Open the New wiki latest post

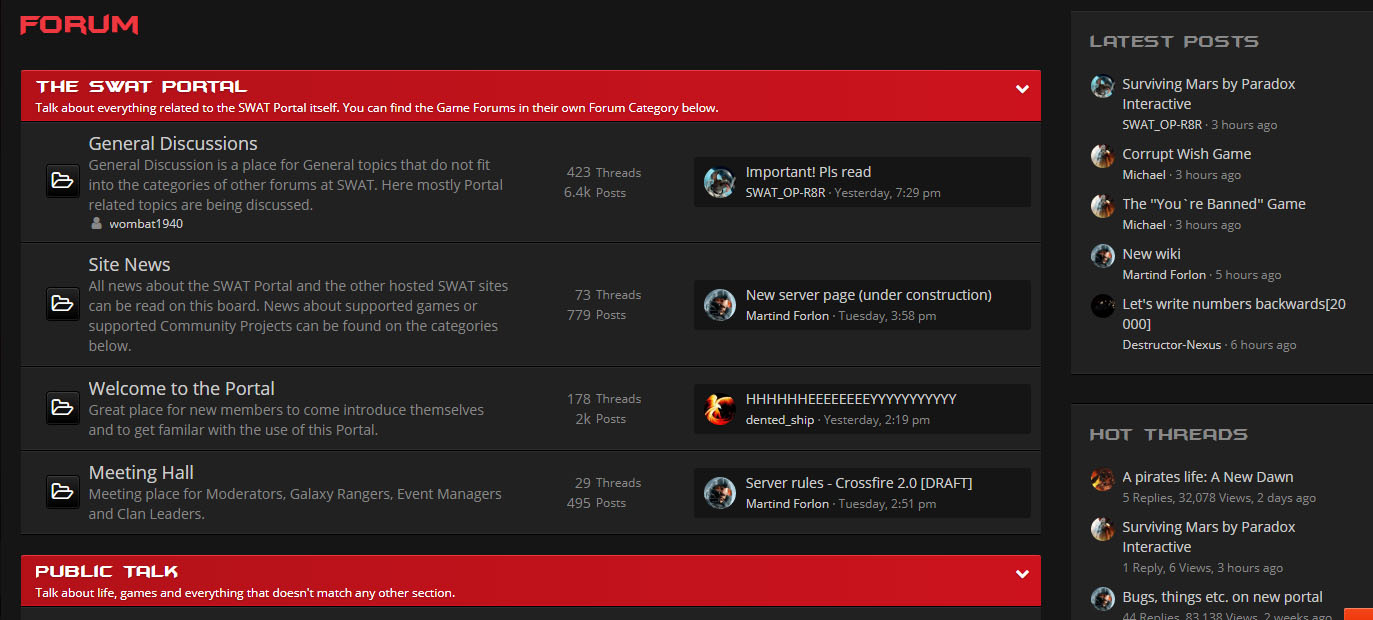pyautogui.click(x=1151, y=254)
